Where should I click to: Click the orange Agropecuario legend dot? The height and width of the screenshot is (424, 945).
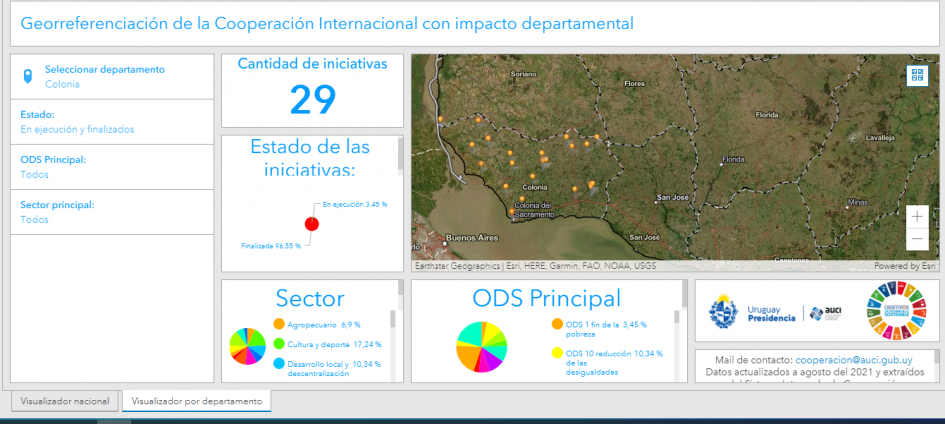point(278,324)
